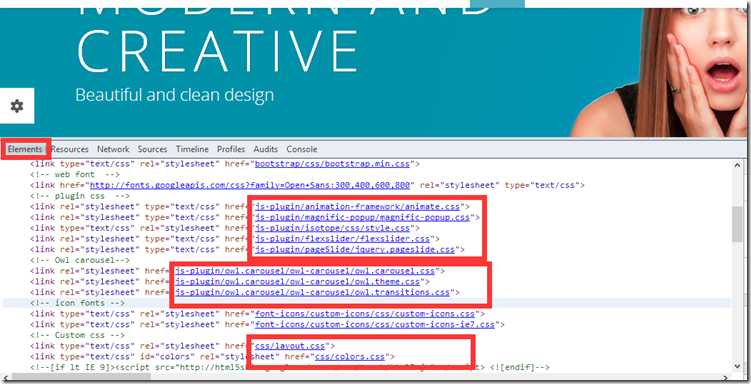Open jquery.pageslide.css link

click(355, 249)
